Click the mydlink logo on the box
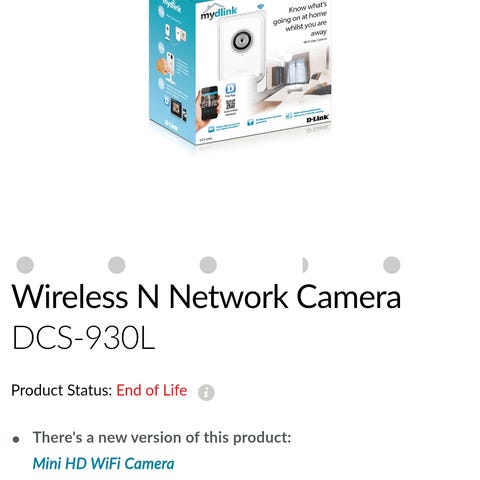 219,12
